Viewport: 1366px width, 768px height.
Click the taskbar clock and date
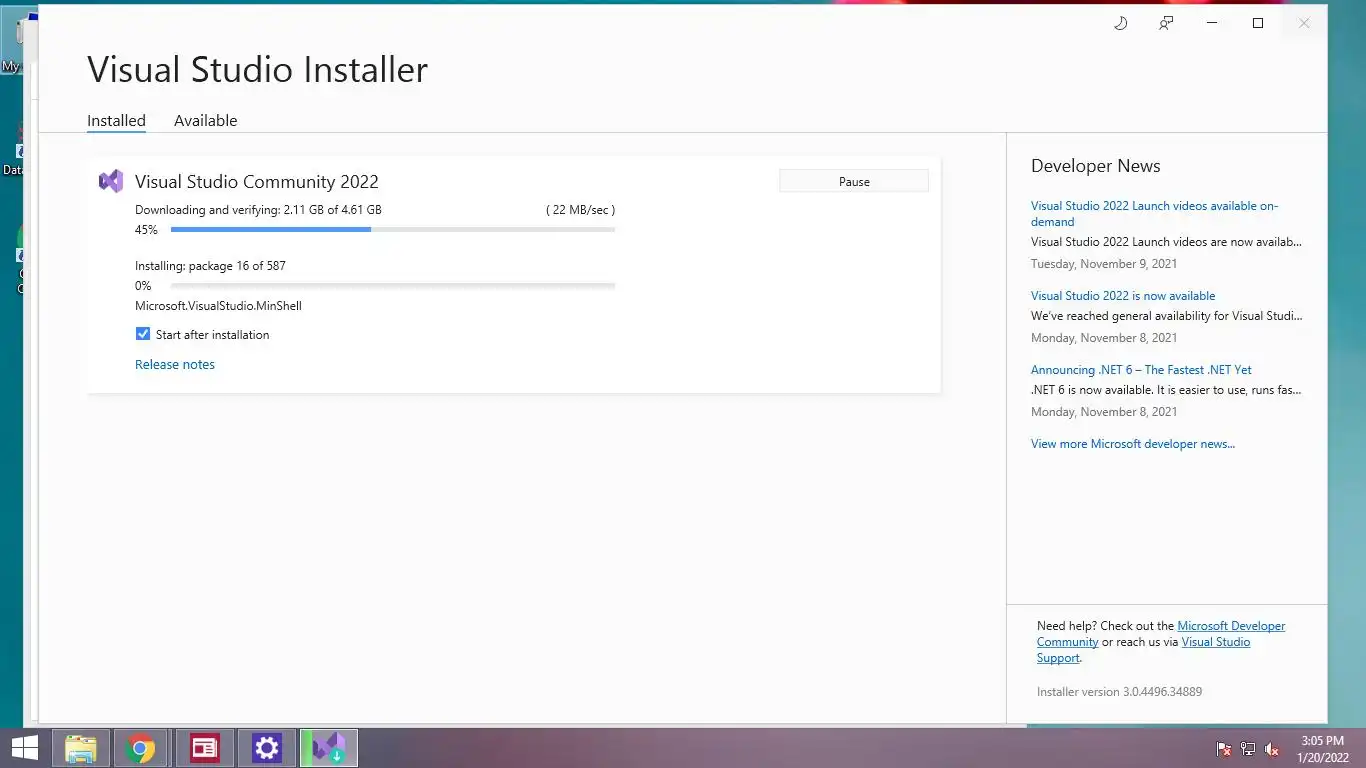[1322, 749]
